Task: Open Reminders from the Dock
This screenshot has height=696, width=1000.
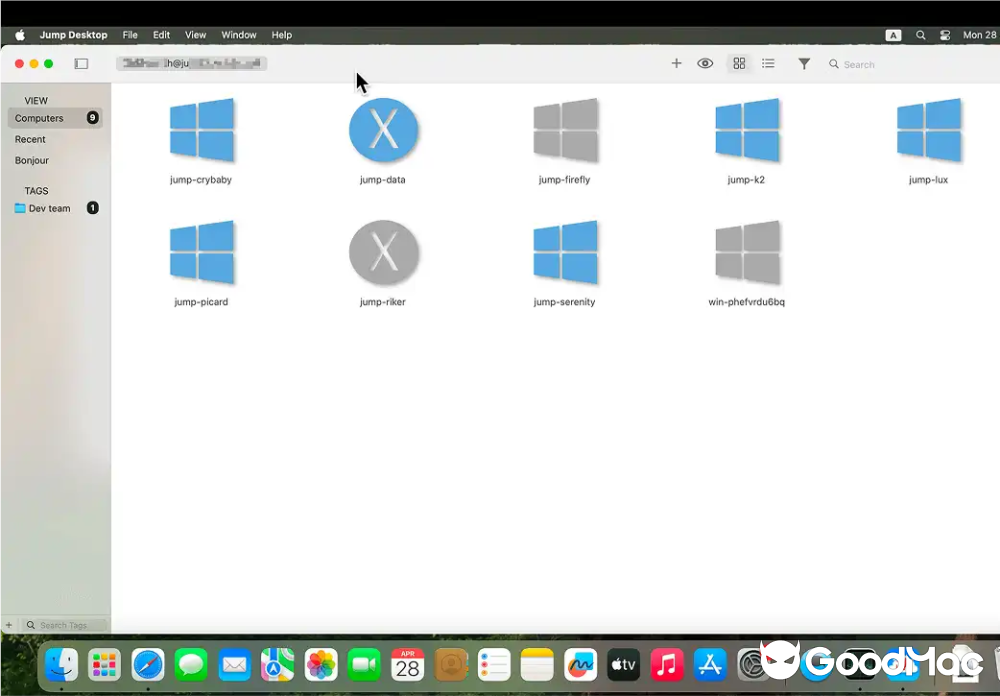Action: coord(494,665)
